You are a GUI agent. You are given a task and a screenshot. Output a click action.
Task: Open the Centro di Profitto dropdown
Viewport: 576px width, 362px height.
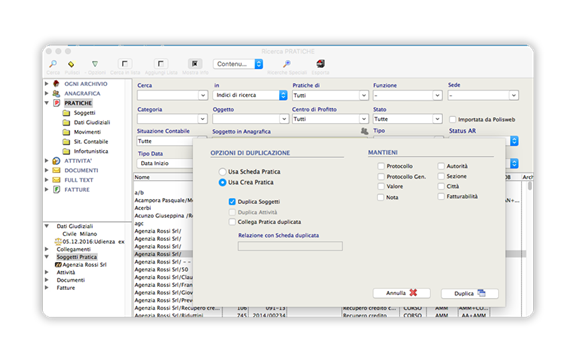click(330, 119)
